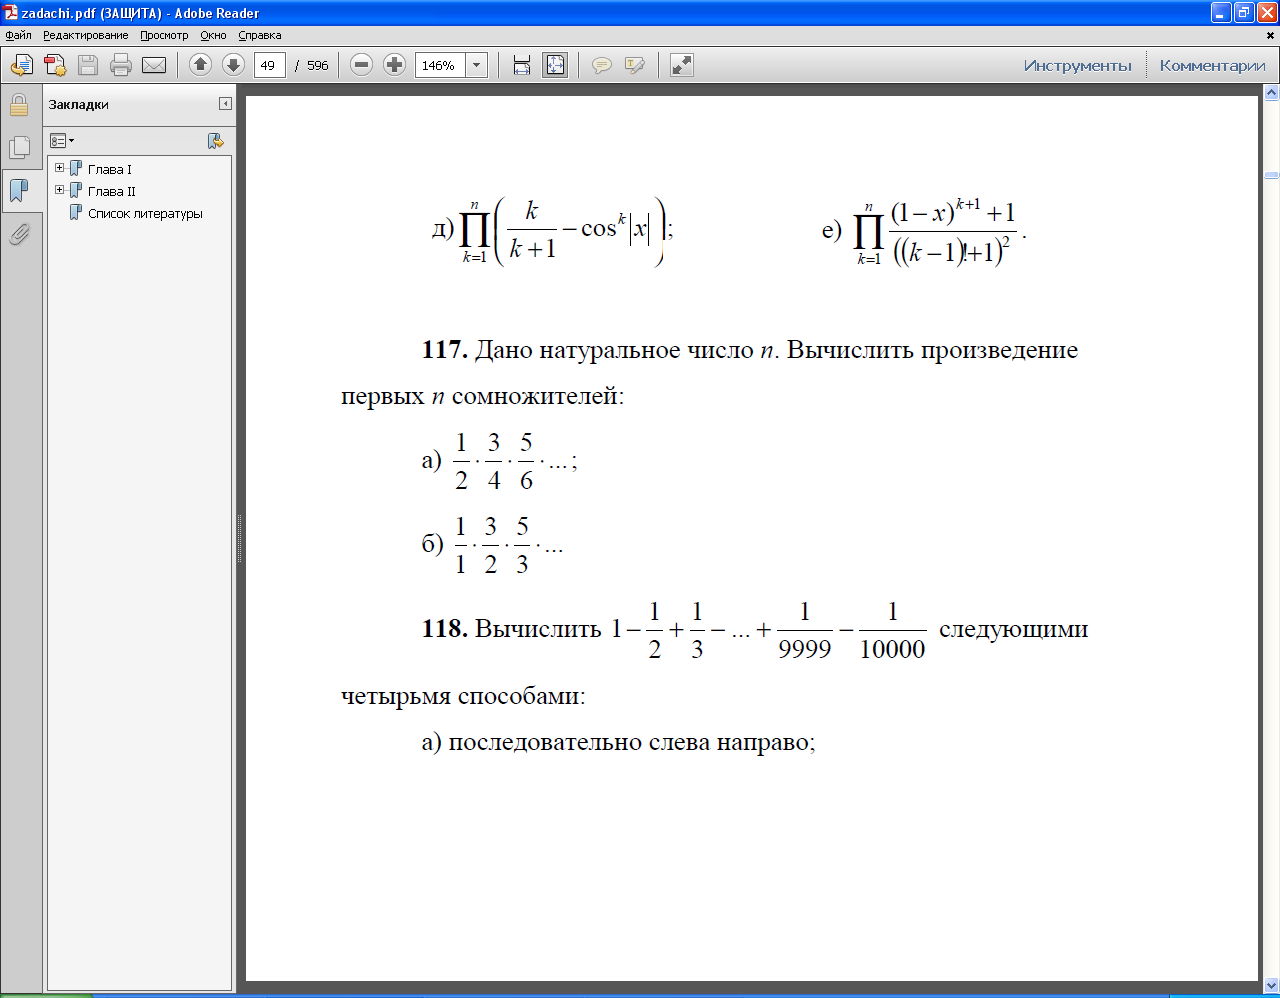Open the Редактирование menu

point(85,35)
